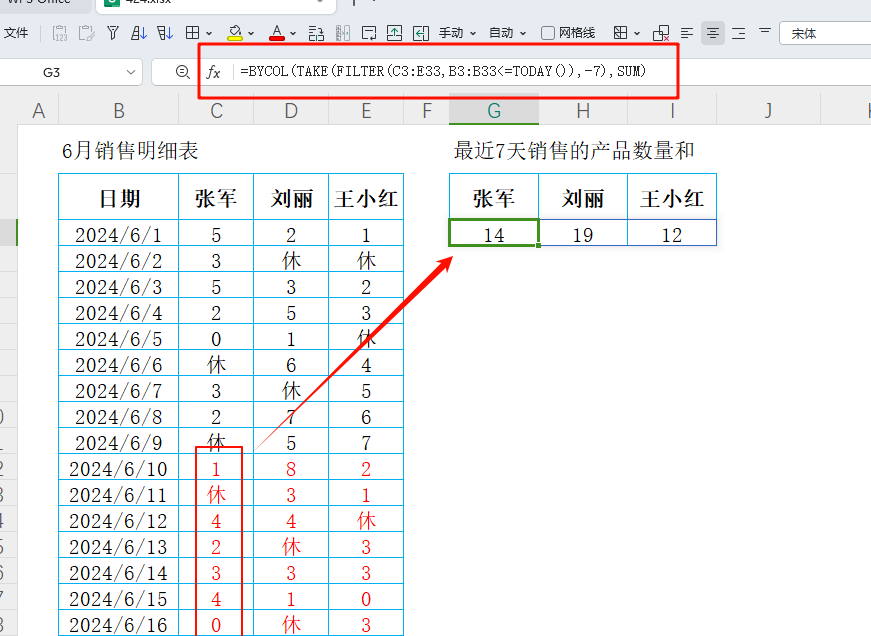The image size is (871, 636).
Task: Select the red 8 in the 2024/6/10 row
Action: [291, 468]
